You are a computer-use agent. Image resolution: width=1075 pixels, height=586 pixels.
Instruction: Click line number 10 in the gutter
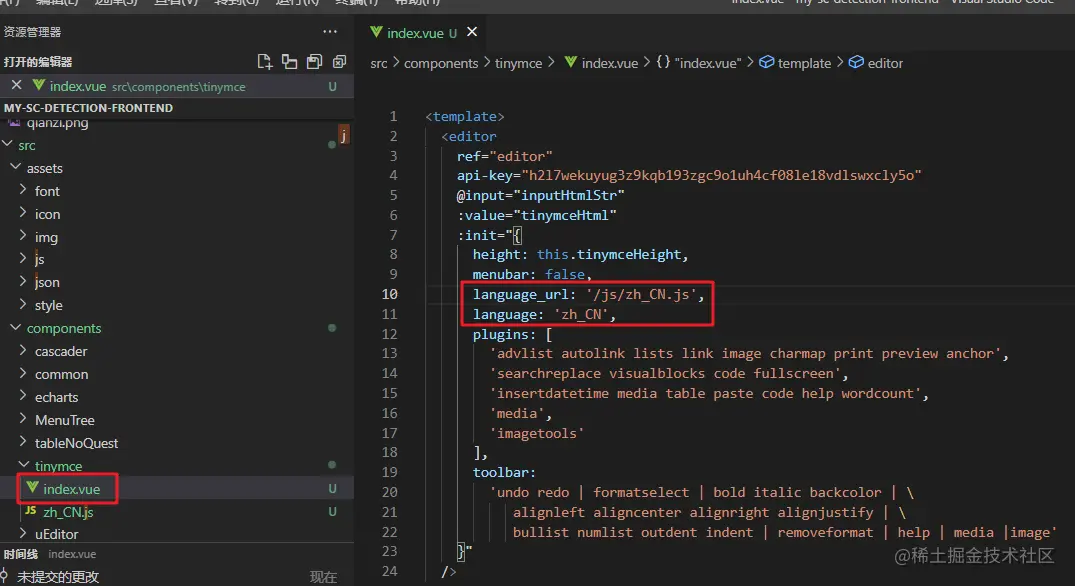[x=389, y=294]
